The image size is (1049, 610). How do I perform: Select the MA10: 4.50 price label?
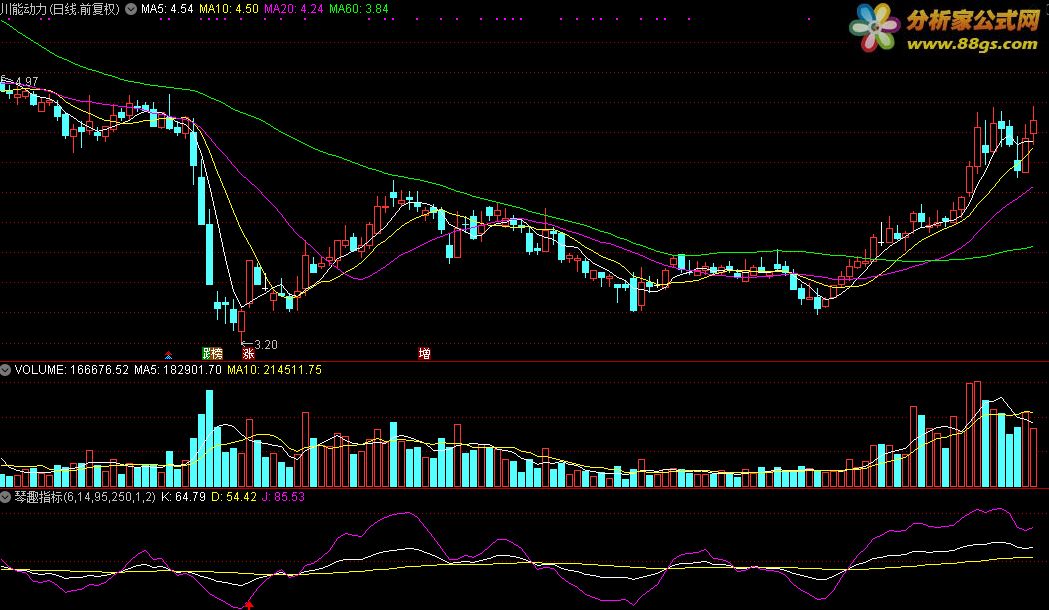point(229,9)
